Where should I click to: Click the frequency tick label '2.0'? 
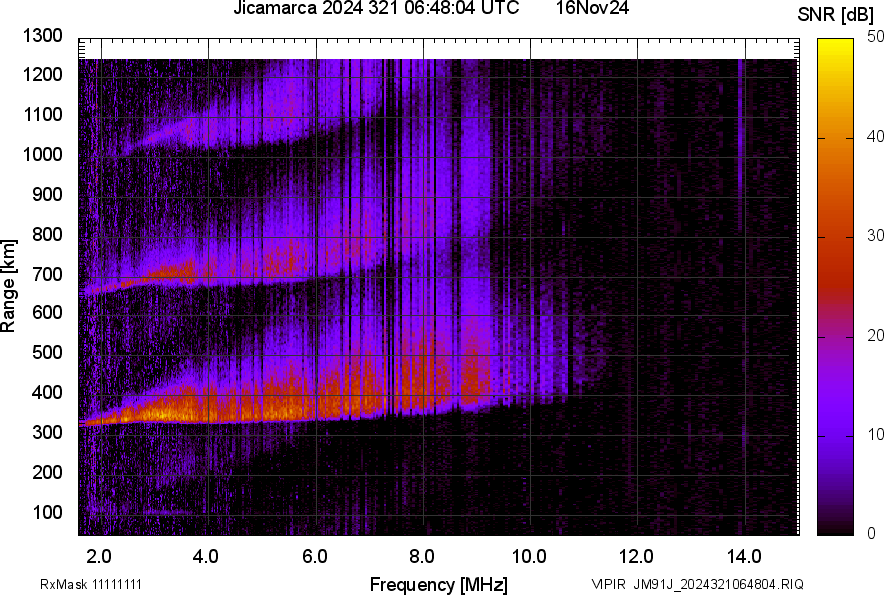click(99, 557)
